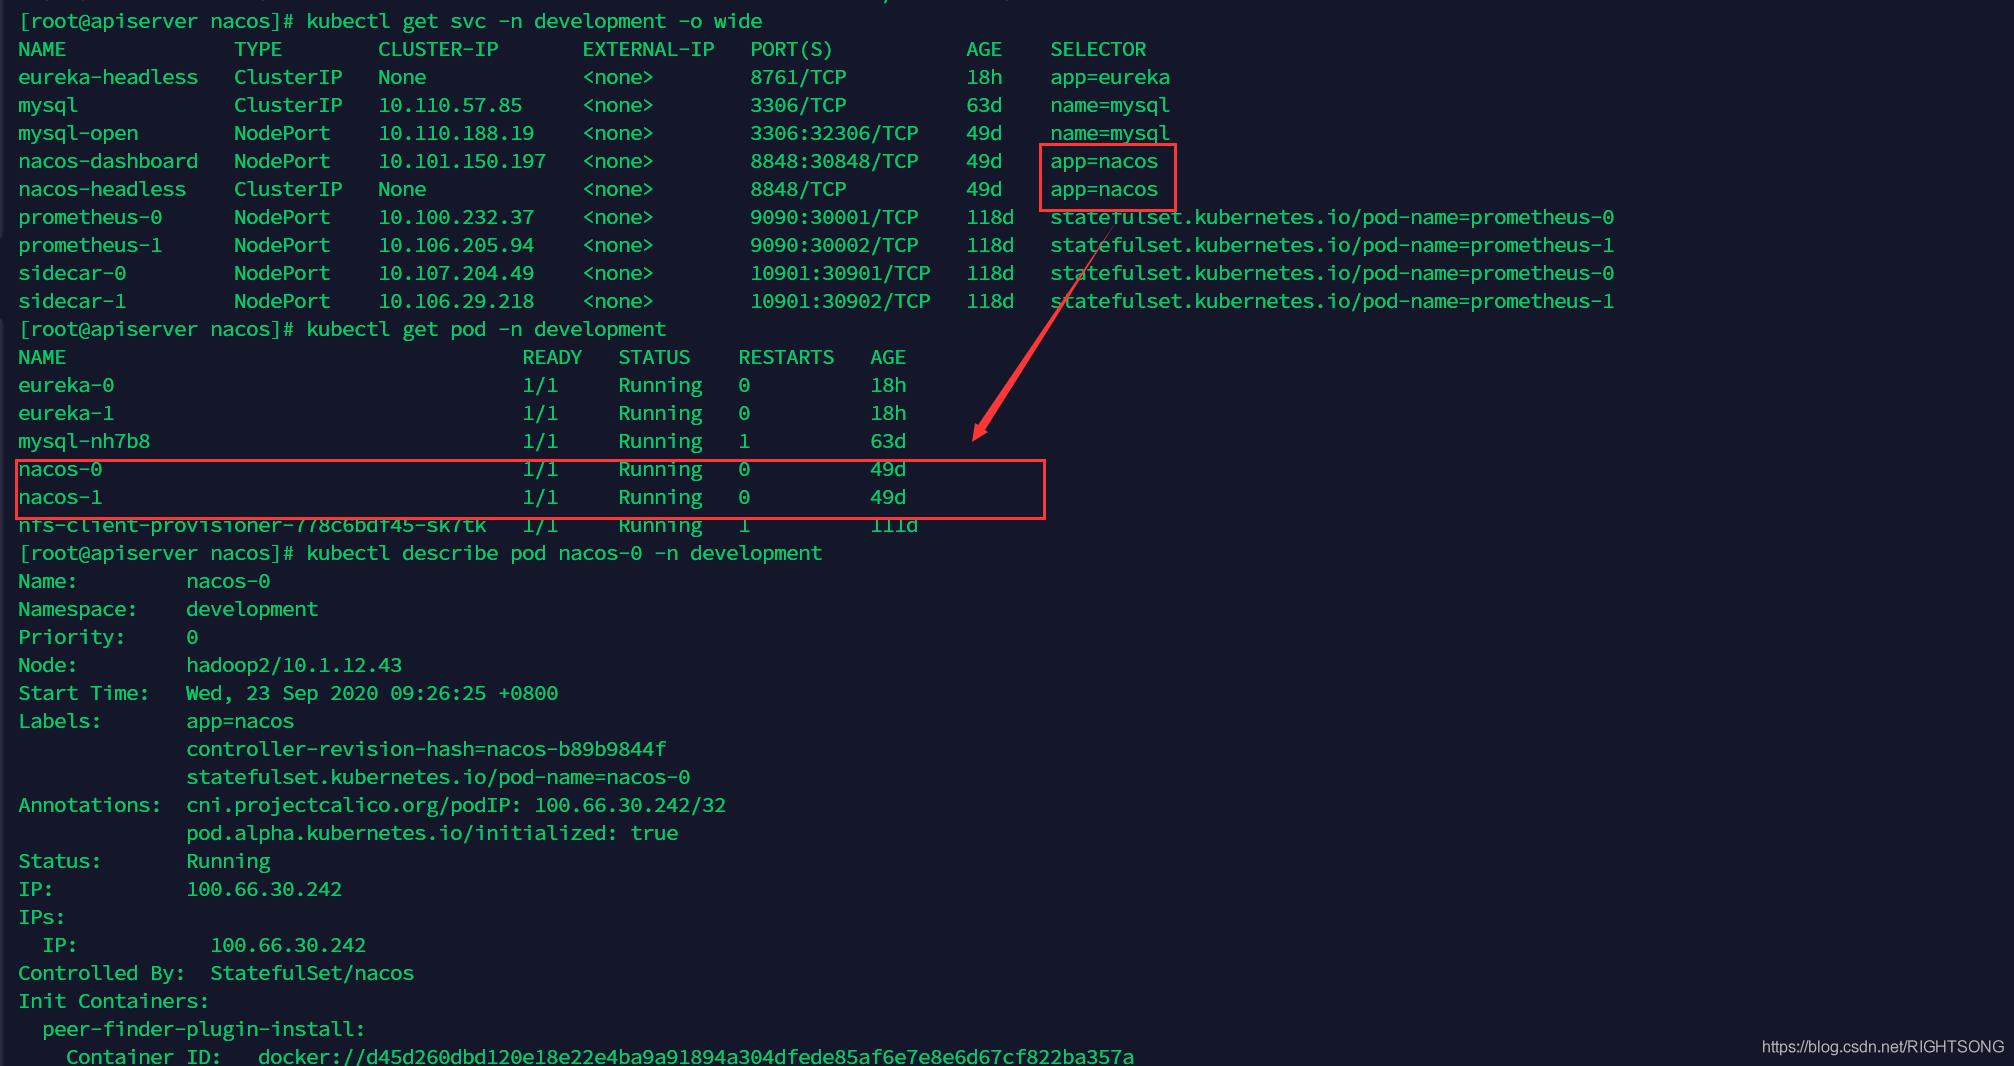Select sidecar-1 service name
Viewport: 2014px width, 1066px height.
[x=72, y=301]
